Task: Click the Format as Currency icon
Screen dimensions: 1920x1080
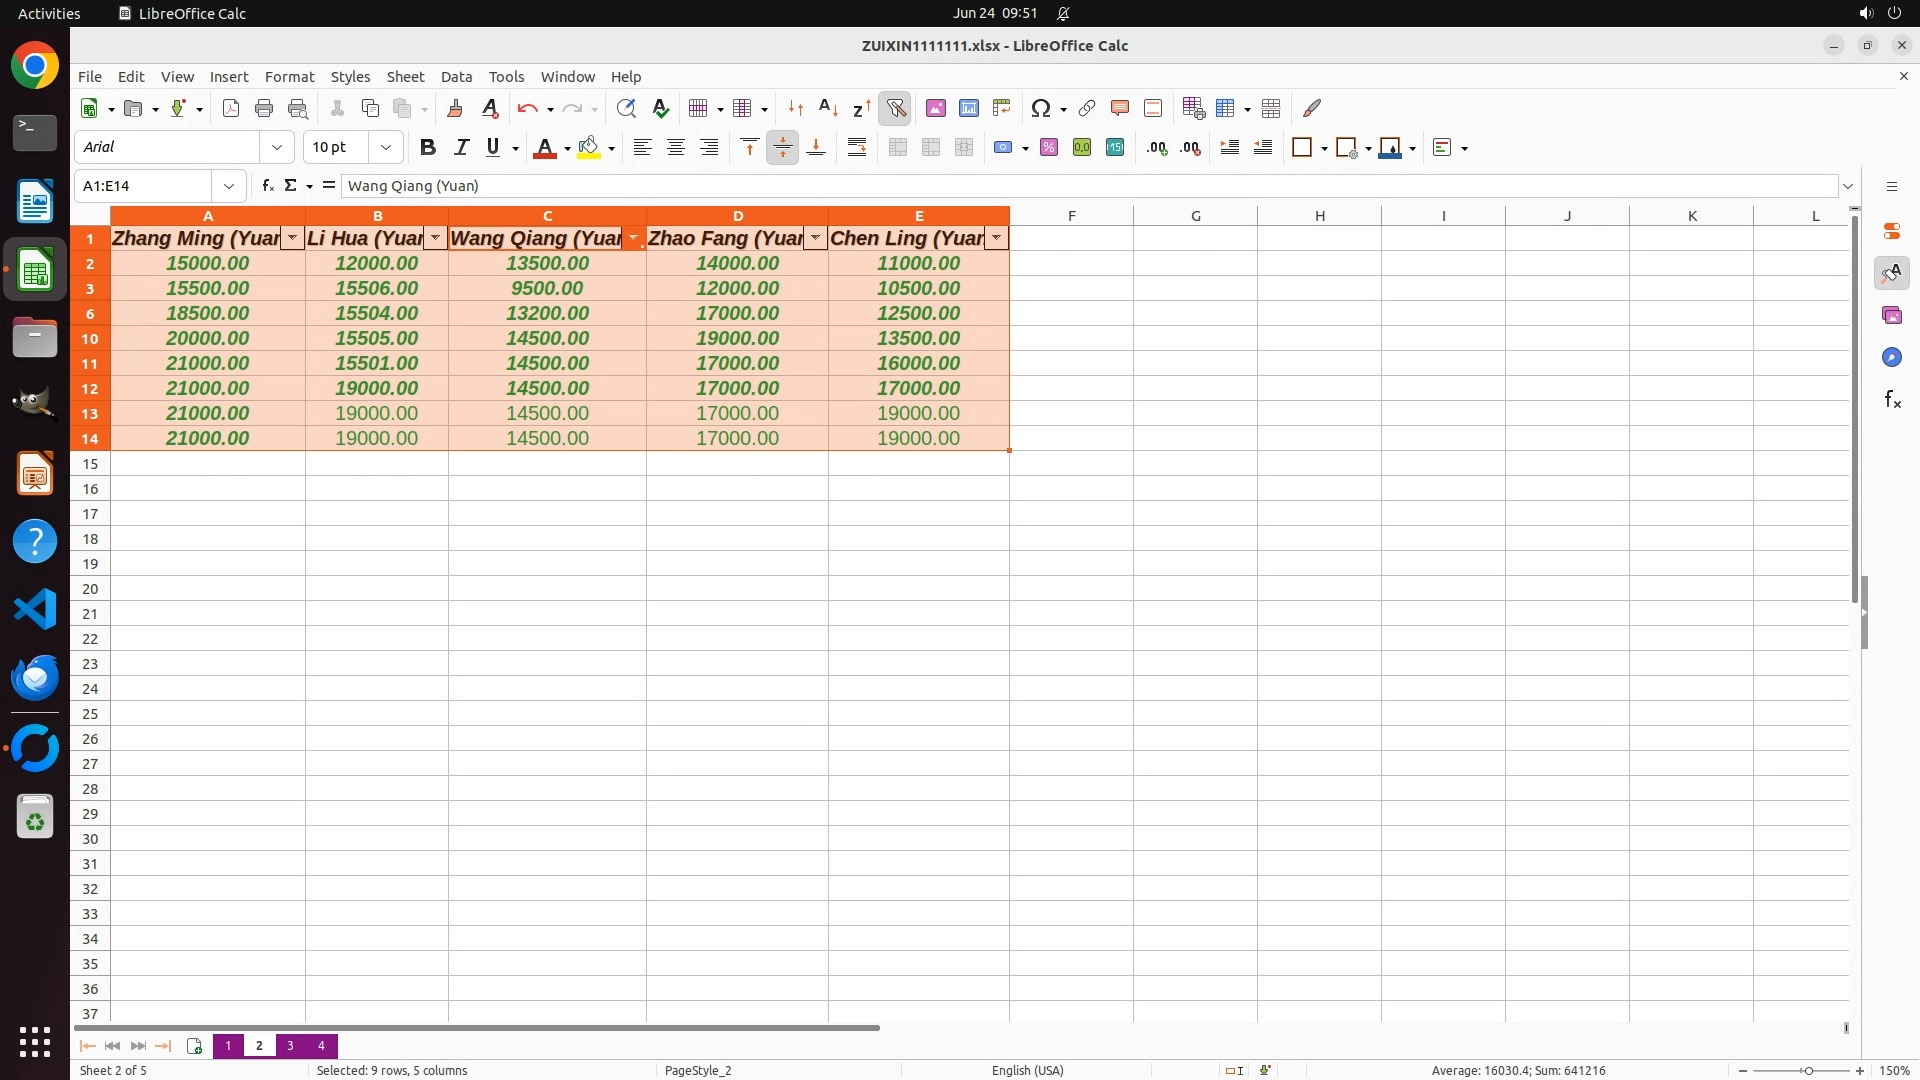Action: click(1003, 147)
